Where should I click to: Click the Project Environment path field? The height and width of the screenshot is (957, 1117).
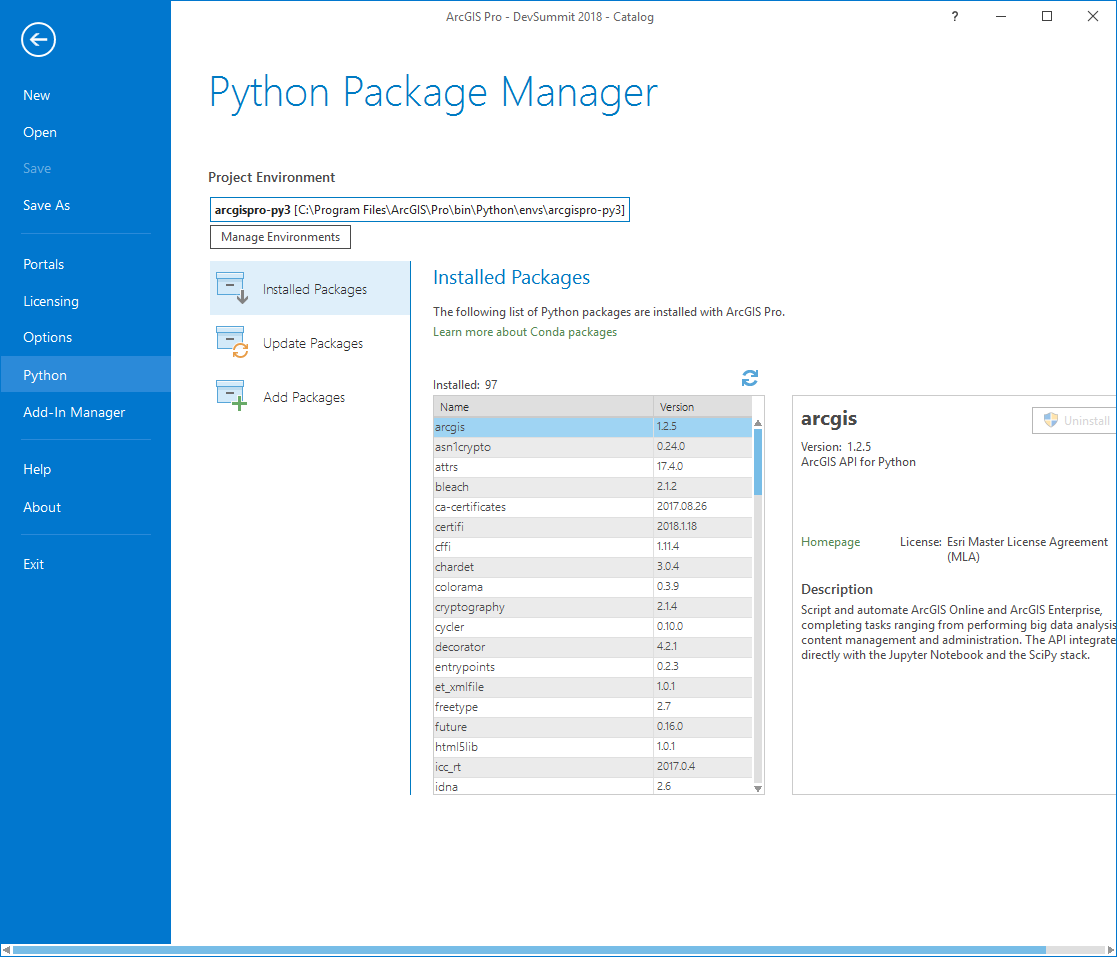coord(420,209)
